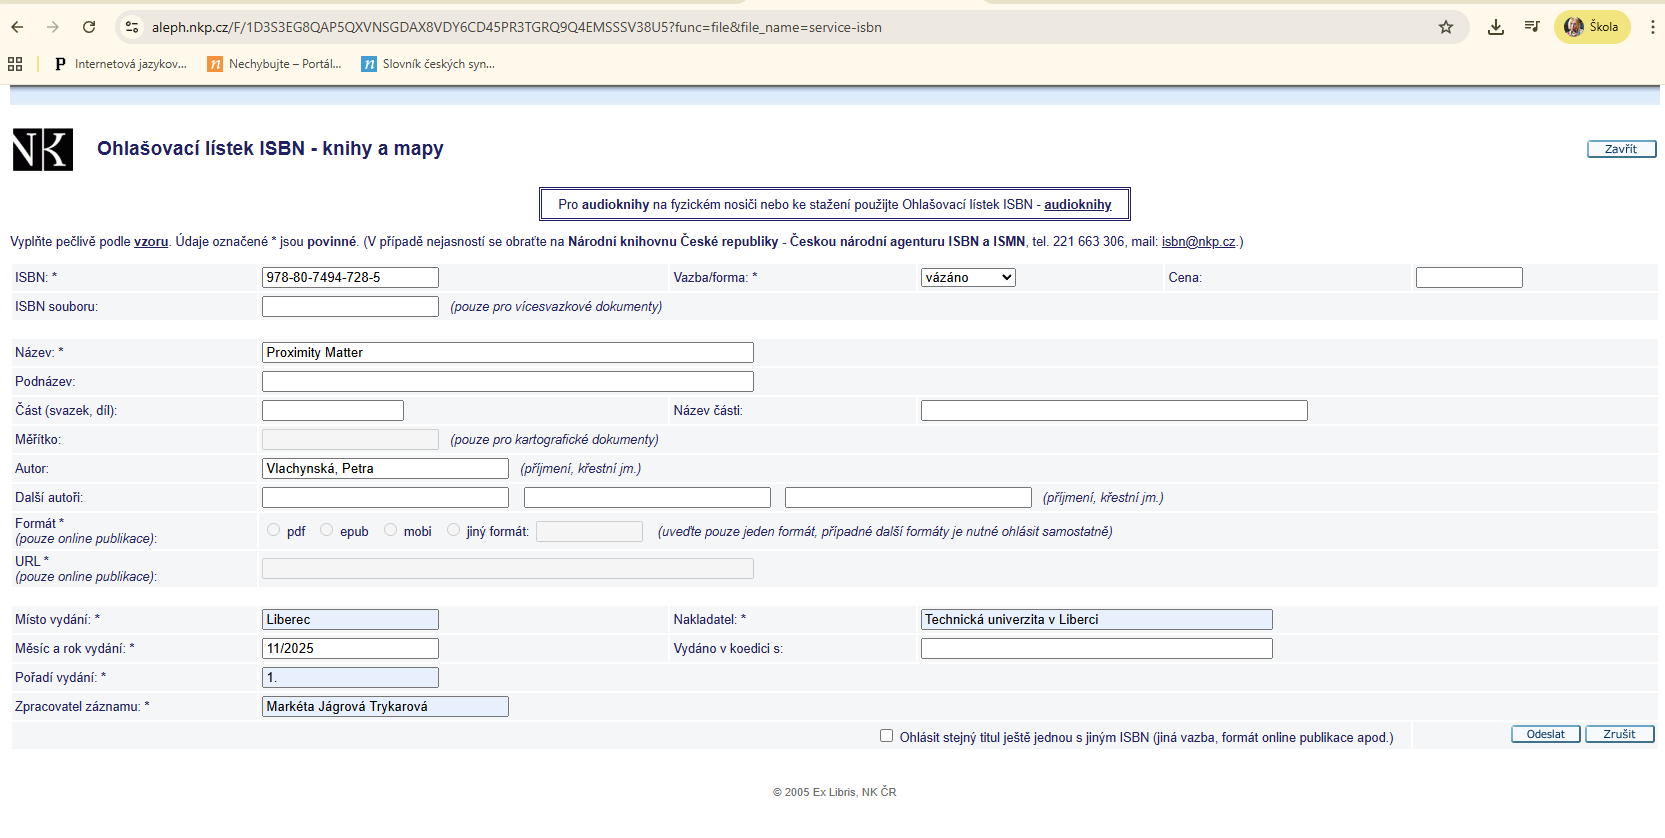The height and width of the screenshot is (838, 1665).
Task: Submit the form with Odeslat button
Action: [1545, 734]
